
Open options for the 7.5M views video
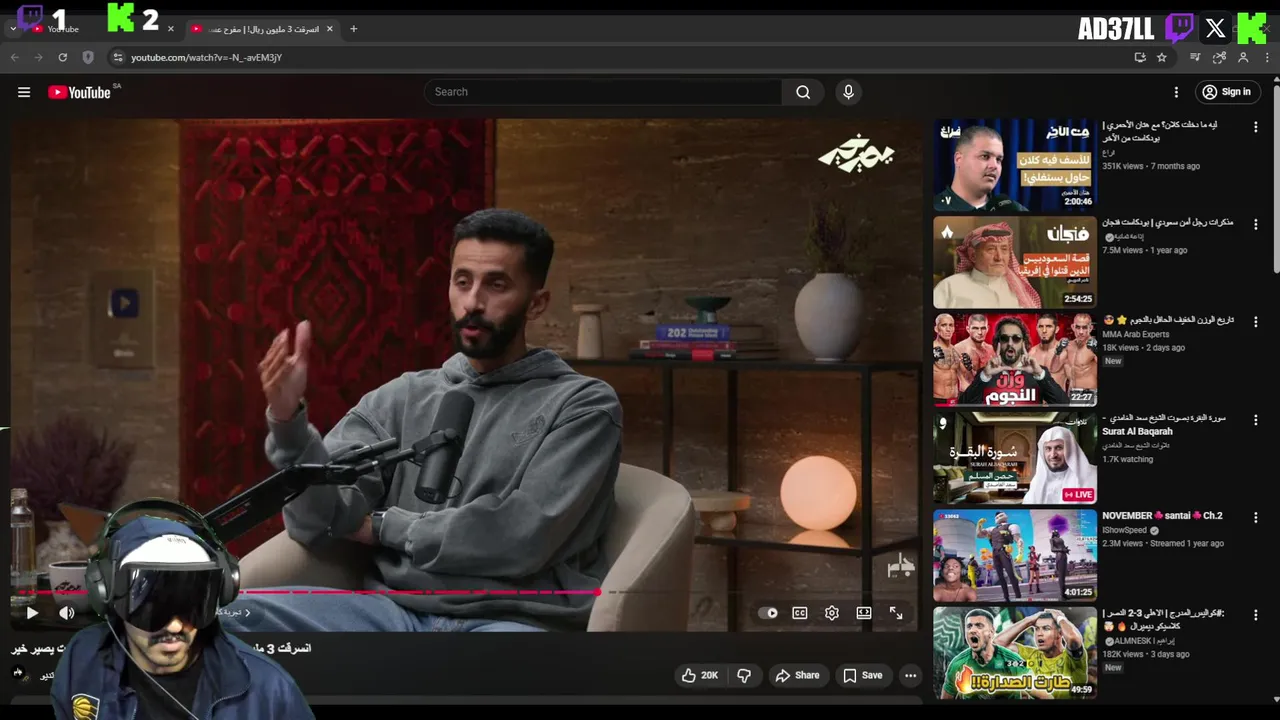coord(1255,224)
